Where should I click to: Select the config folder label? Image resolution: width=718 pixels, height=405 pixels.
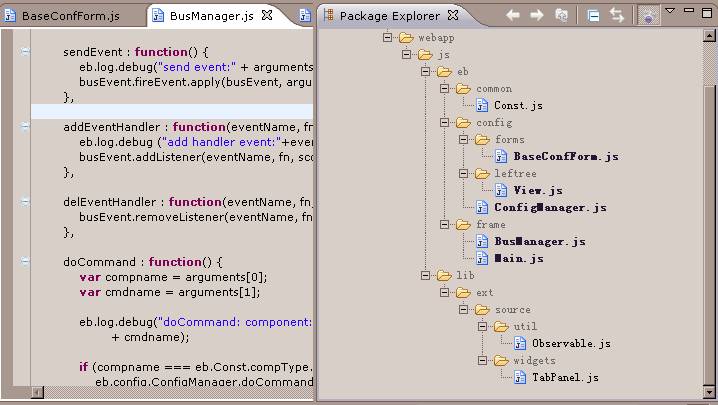pos(494,123)
